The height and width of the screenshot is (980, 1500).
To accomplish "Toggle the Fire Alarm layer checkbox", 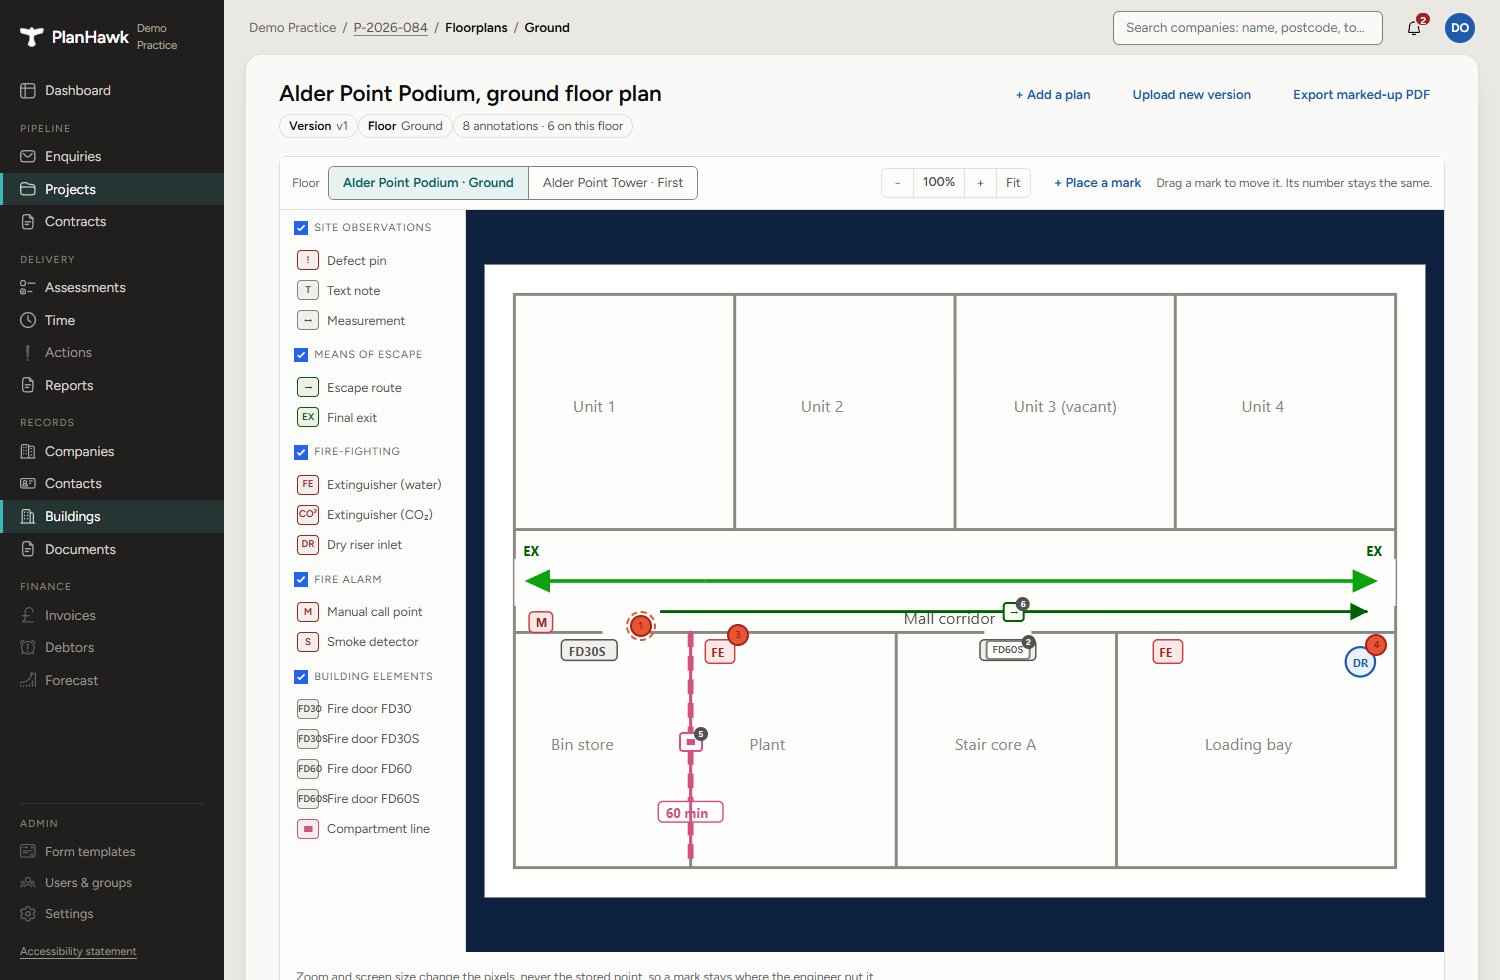I will tap(301, 579).
